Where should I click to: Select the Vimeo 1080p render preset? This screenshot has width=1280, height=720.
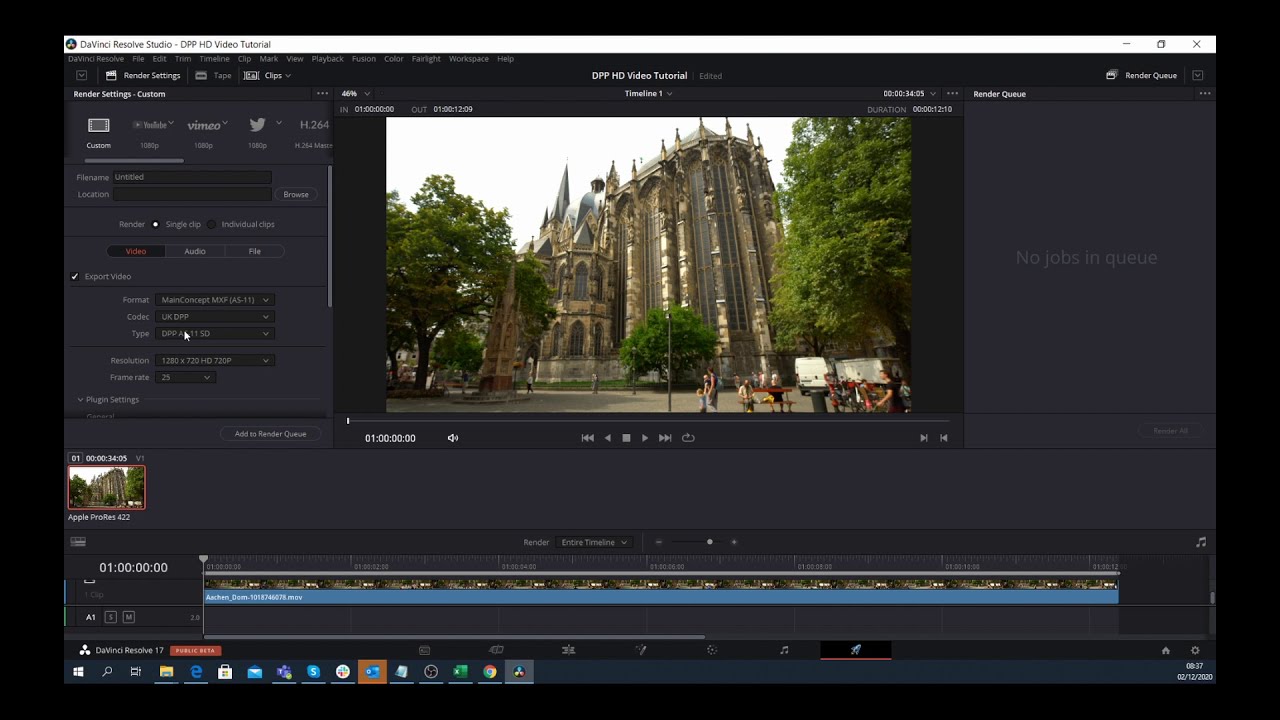click(x=204, y=125)
